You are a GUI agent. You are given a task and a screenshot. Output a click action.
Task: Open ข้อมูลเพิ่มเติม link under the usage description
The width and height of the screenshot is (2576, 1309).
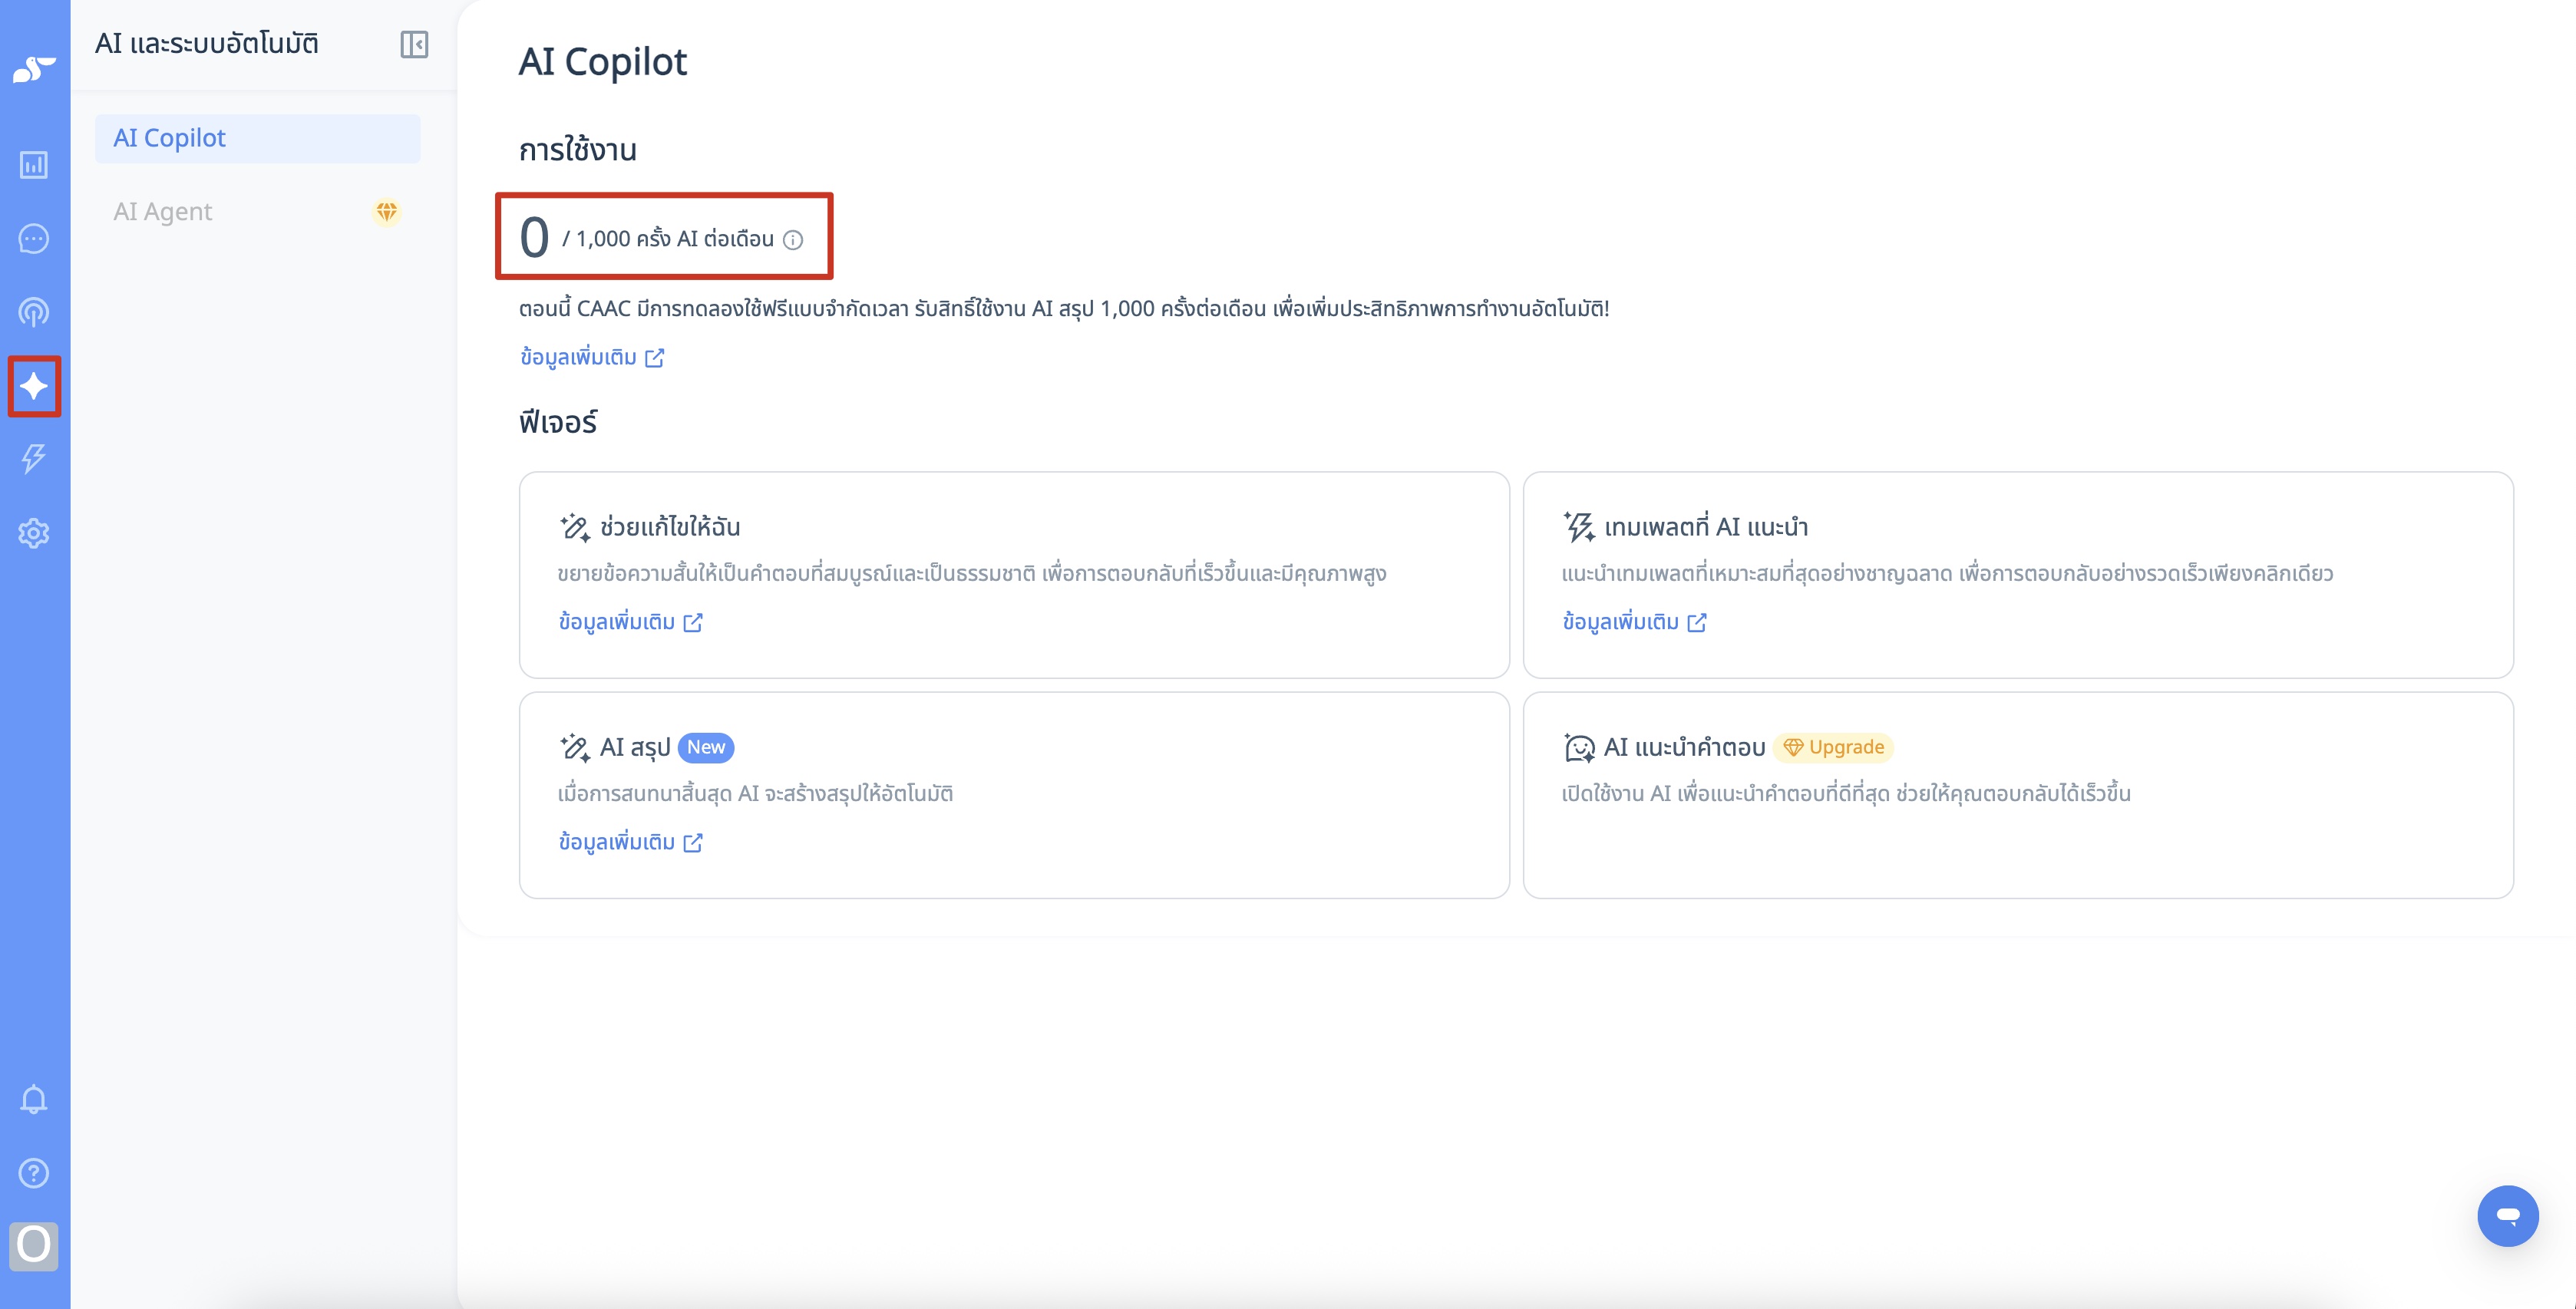[592, 357]
